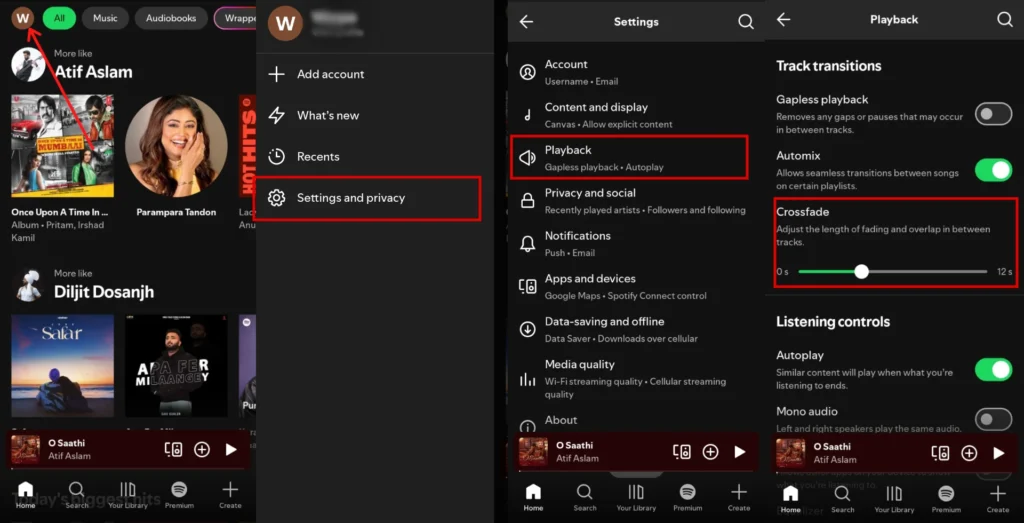This screenshot has width=1024, height=523.
Task: Tap Premium in Settings screen's bottom navigation
Action: (x=687, y=497)
